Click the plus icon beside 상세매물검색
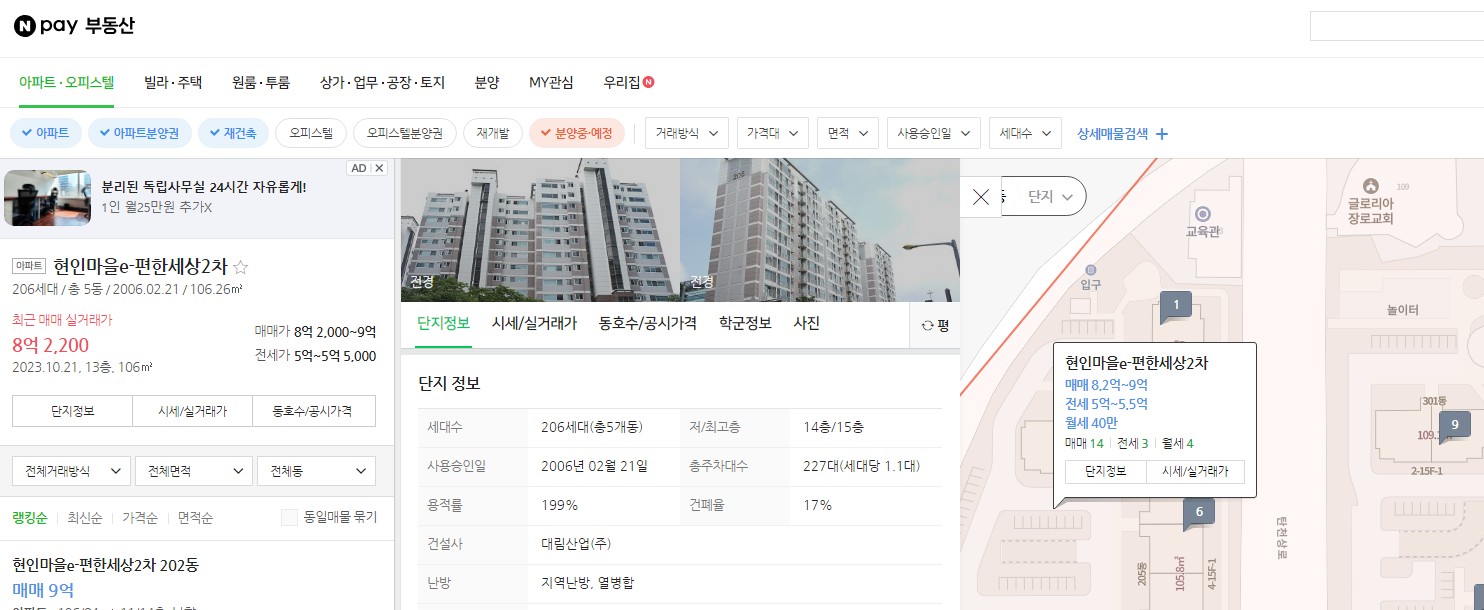The height and width of the screenshot is (610, 1484). (1161, 133)
